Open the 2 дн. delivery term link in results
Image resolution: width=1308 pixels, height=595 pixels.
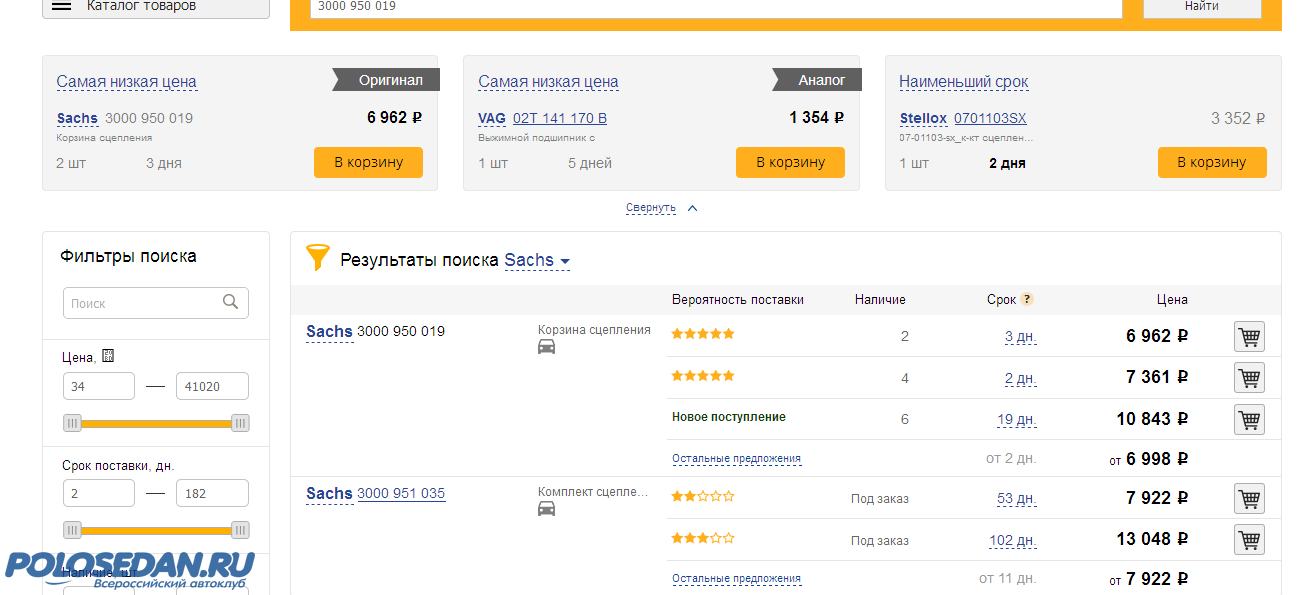(1020, 378)
